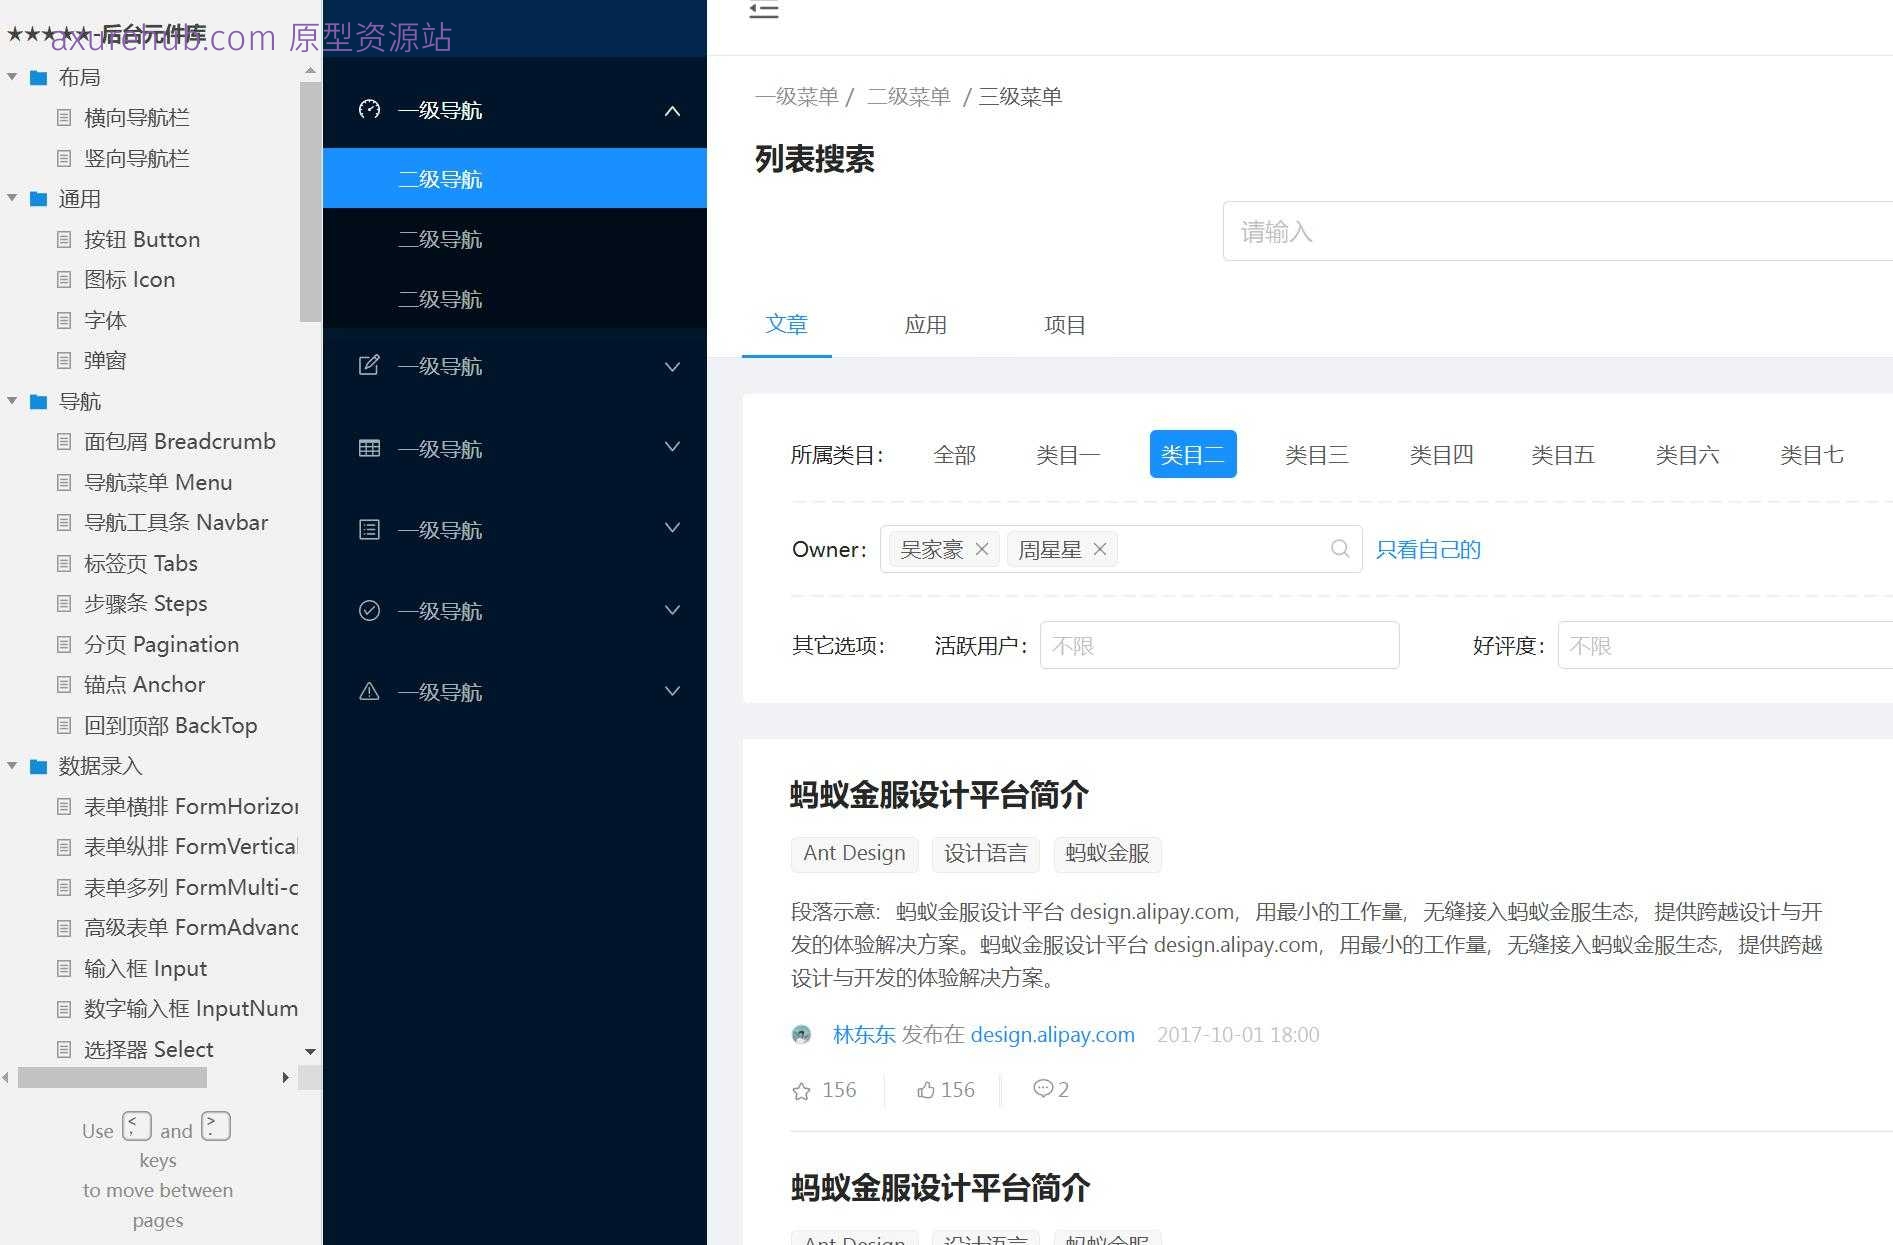The image size is (1893, 1245).
Task: Open the design.alipay.com link
Action: [x=1052, y=1034]
